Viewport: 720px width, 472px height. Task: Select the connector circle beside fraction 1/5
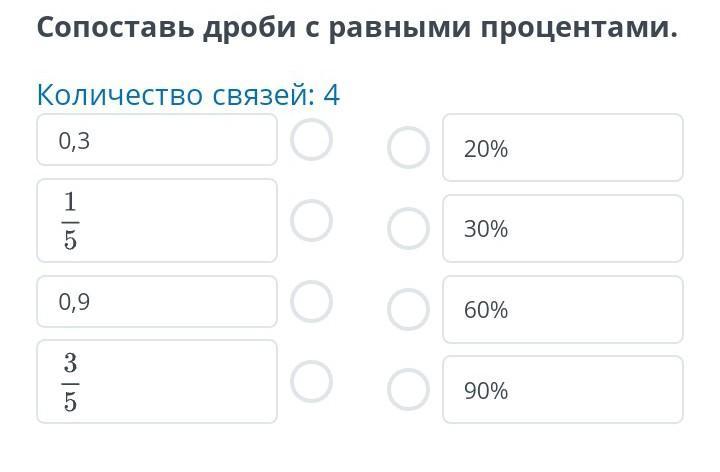pos(311,220)
